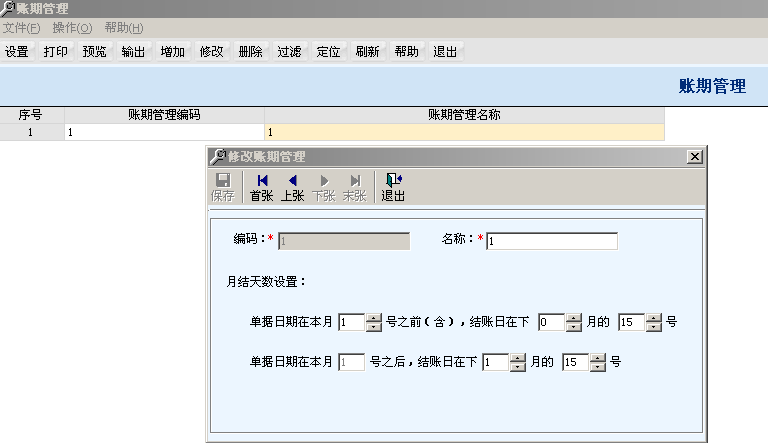This screenshot has height=443, width=768.
Task: Click the 定位 toolbar button
Action: [328, 51]
